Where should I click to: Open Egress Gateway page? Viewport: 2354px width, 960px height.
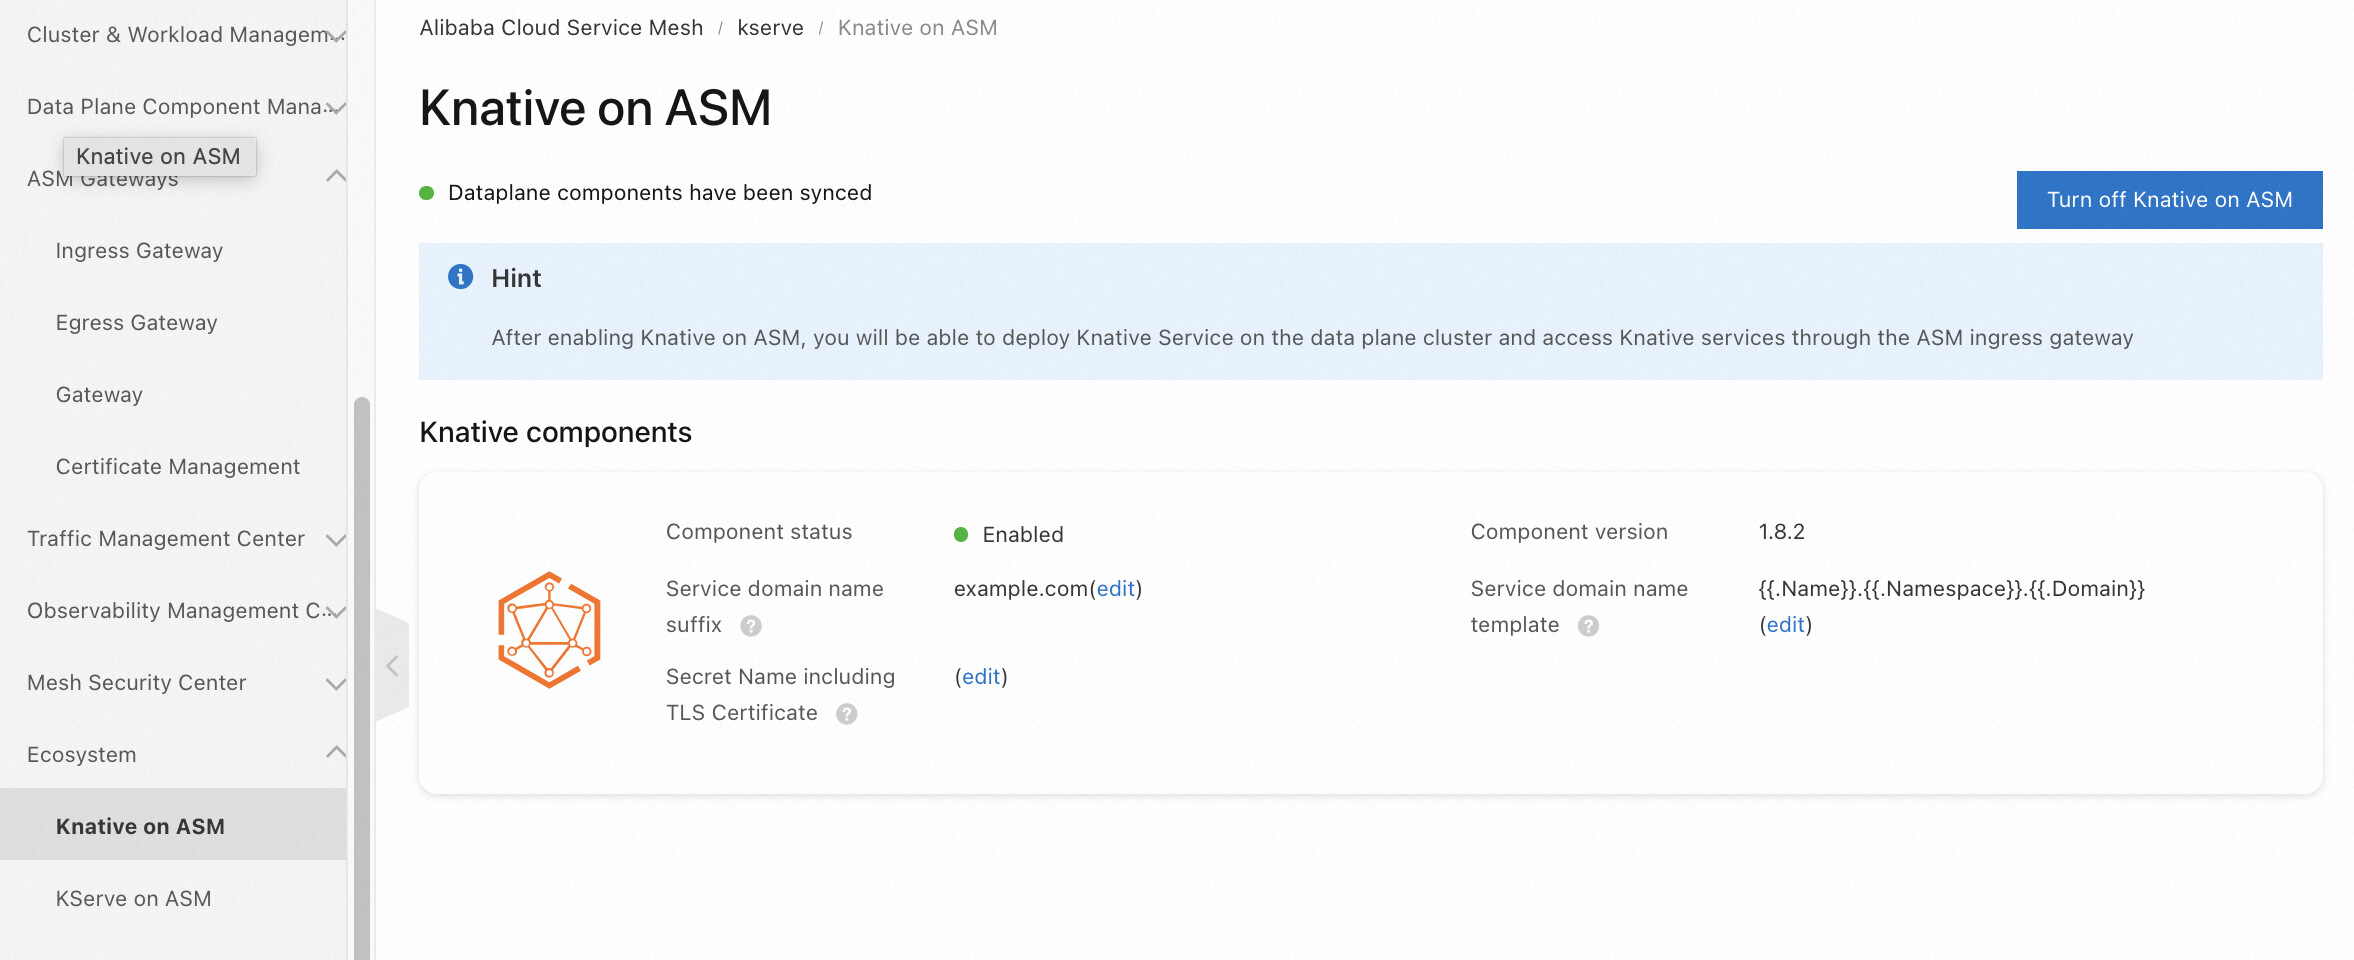(136, 323)
